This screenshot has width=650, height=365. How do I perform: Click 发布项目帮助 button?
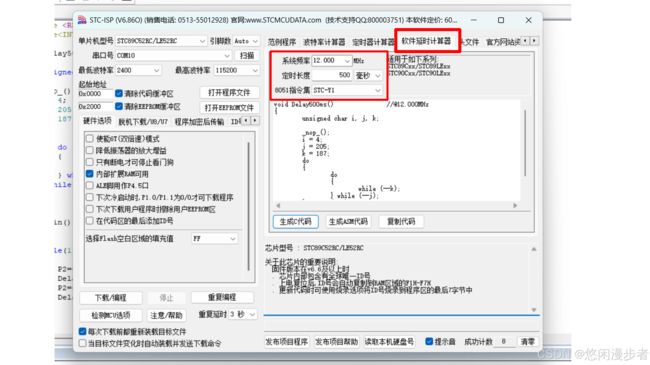pyautogui.click(x=336, y=342)
